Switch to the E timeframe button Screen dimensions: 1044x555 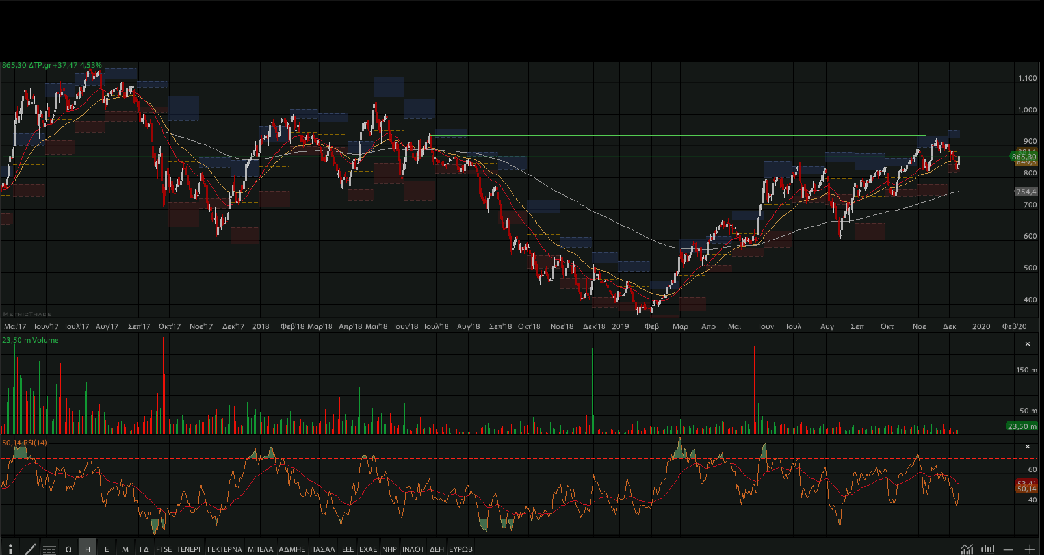[x=106, y=549]
